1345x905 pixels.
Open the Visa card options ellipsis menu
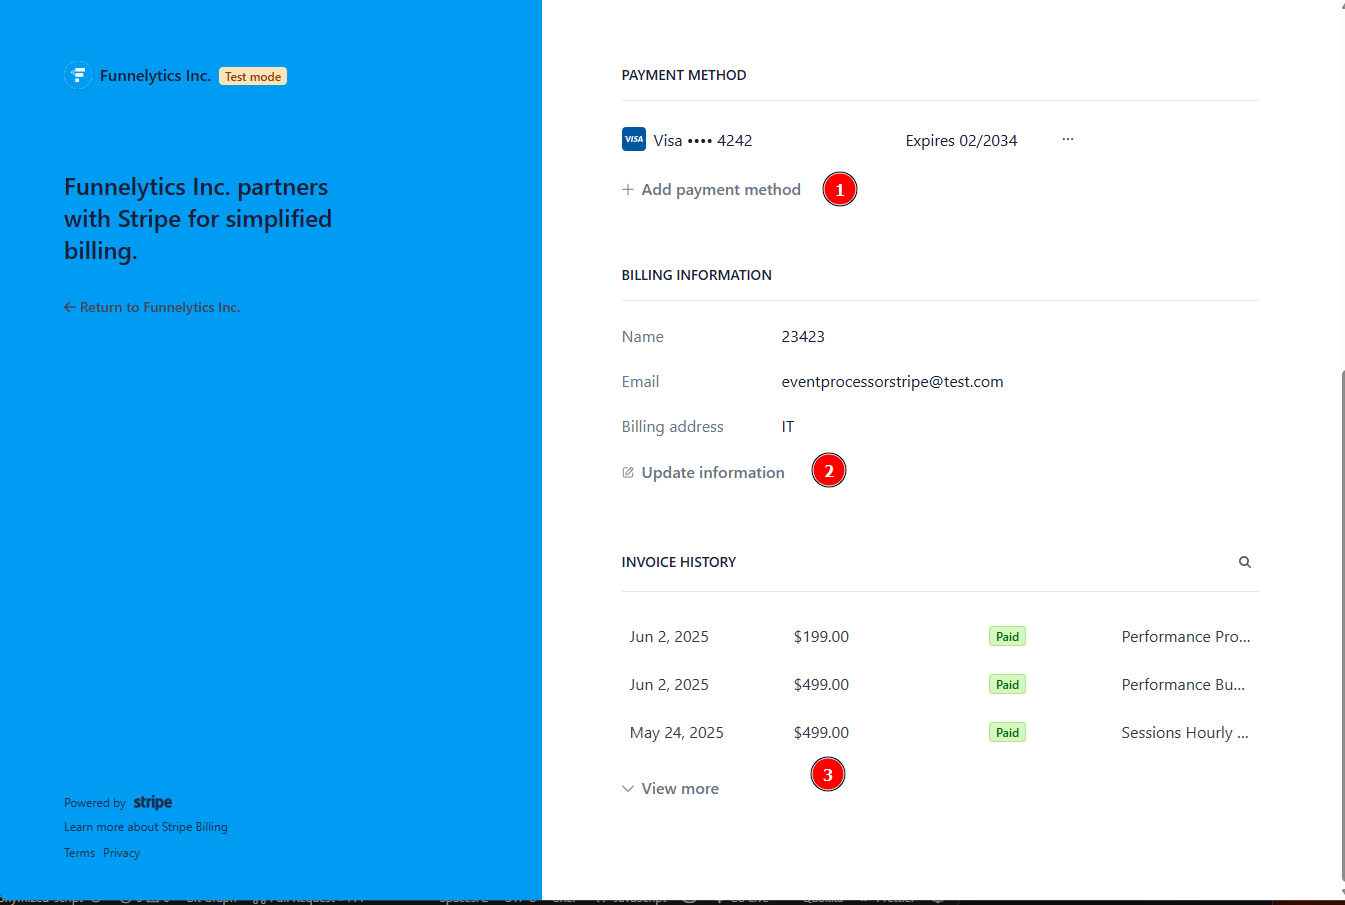click(1068, 139)
